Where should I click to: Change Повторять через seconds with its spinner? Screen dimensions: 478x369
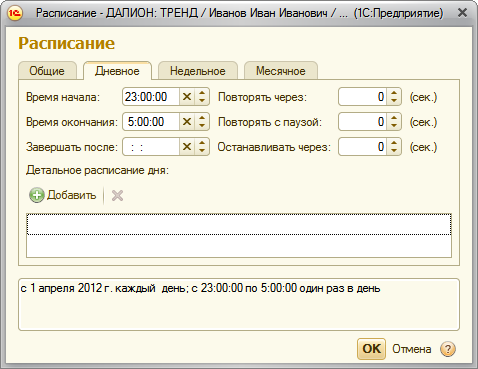[394, 97]
